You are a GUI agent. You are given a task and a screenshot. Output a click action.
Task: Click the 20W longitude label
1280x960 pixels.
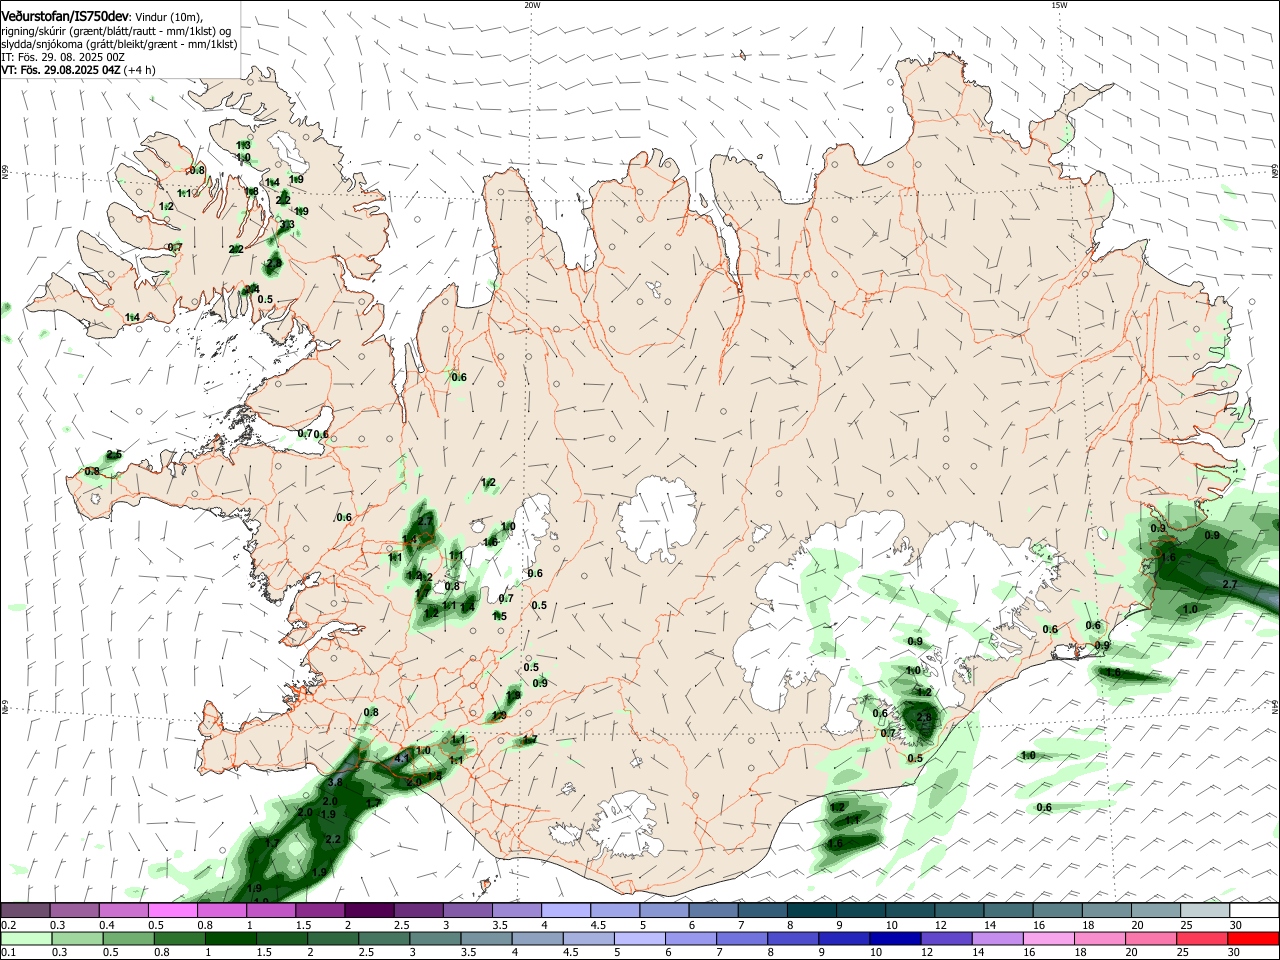pos(532,5)
